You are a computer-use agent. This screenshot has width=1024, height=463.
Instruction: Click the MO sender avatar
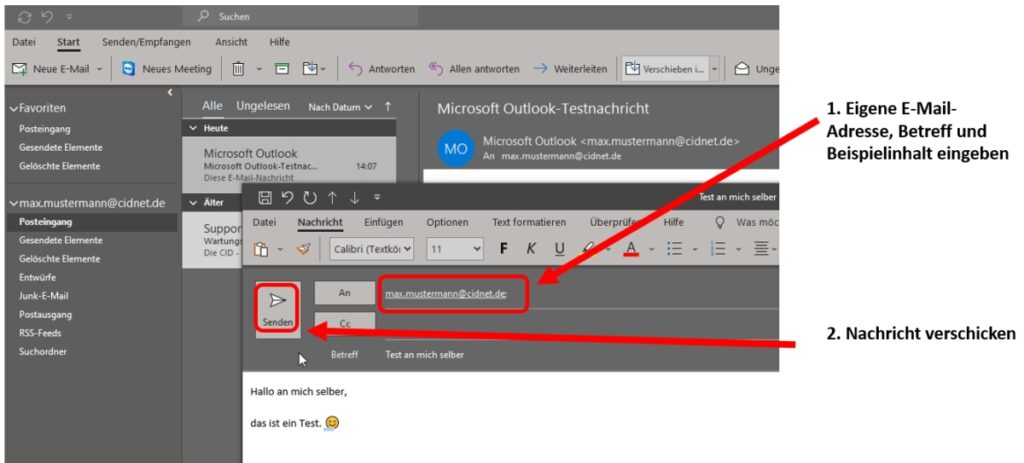[456, 149]
